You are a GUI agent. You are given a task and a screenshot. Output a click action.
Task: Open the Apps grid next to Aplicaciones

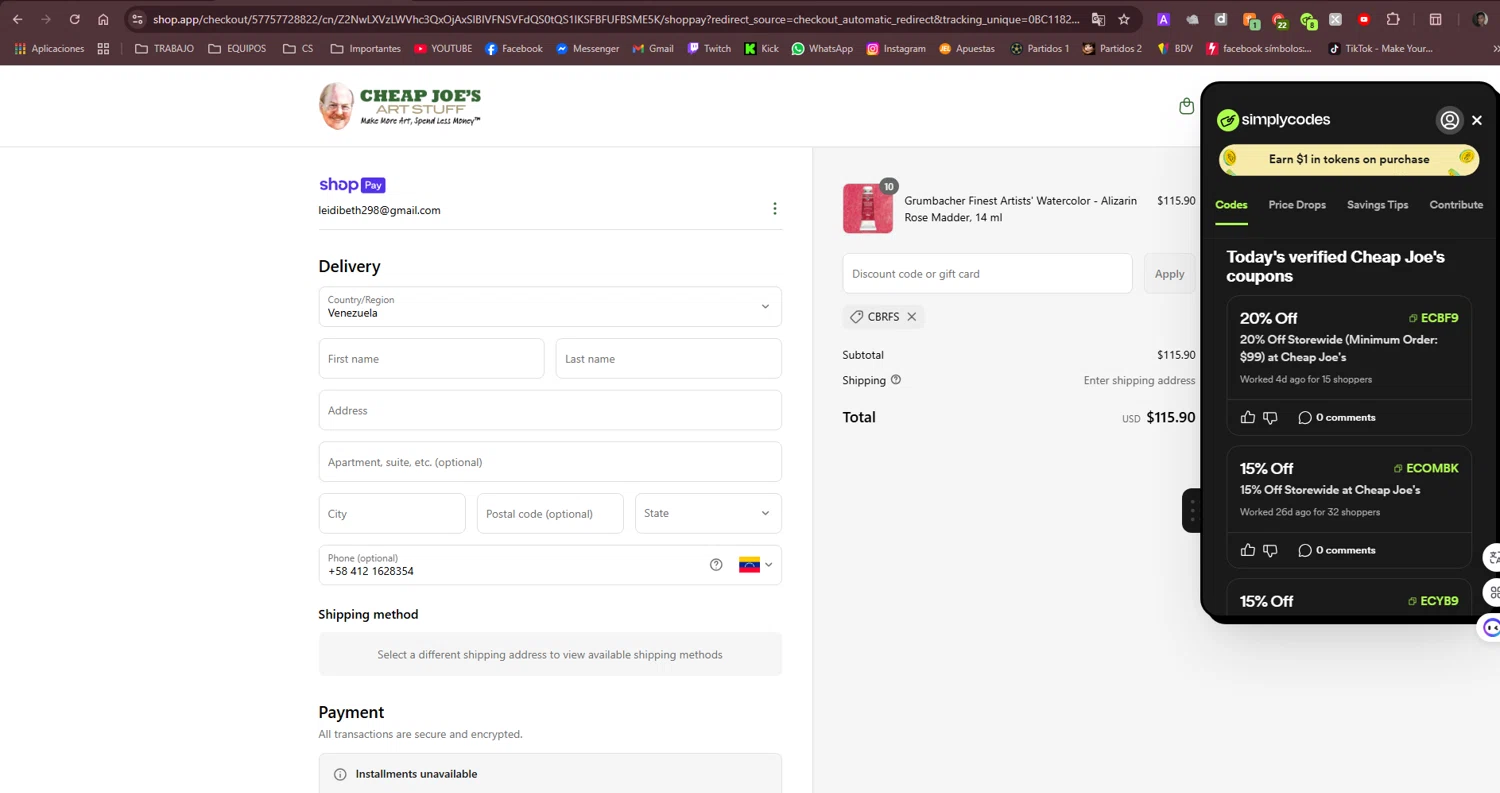[103, 48]
